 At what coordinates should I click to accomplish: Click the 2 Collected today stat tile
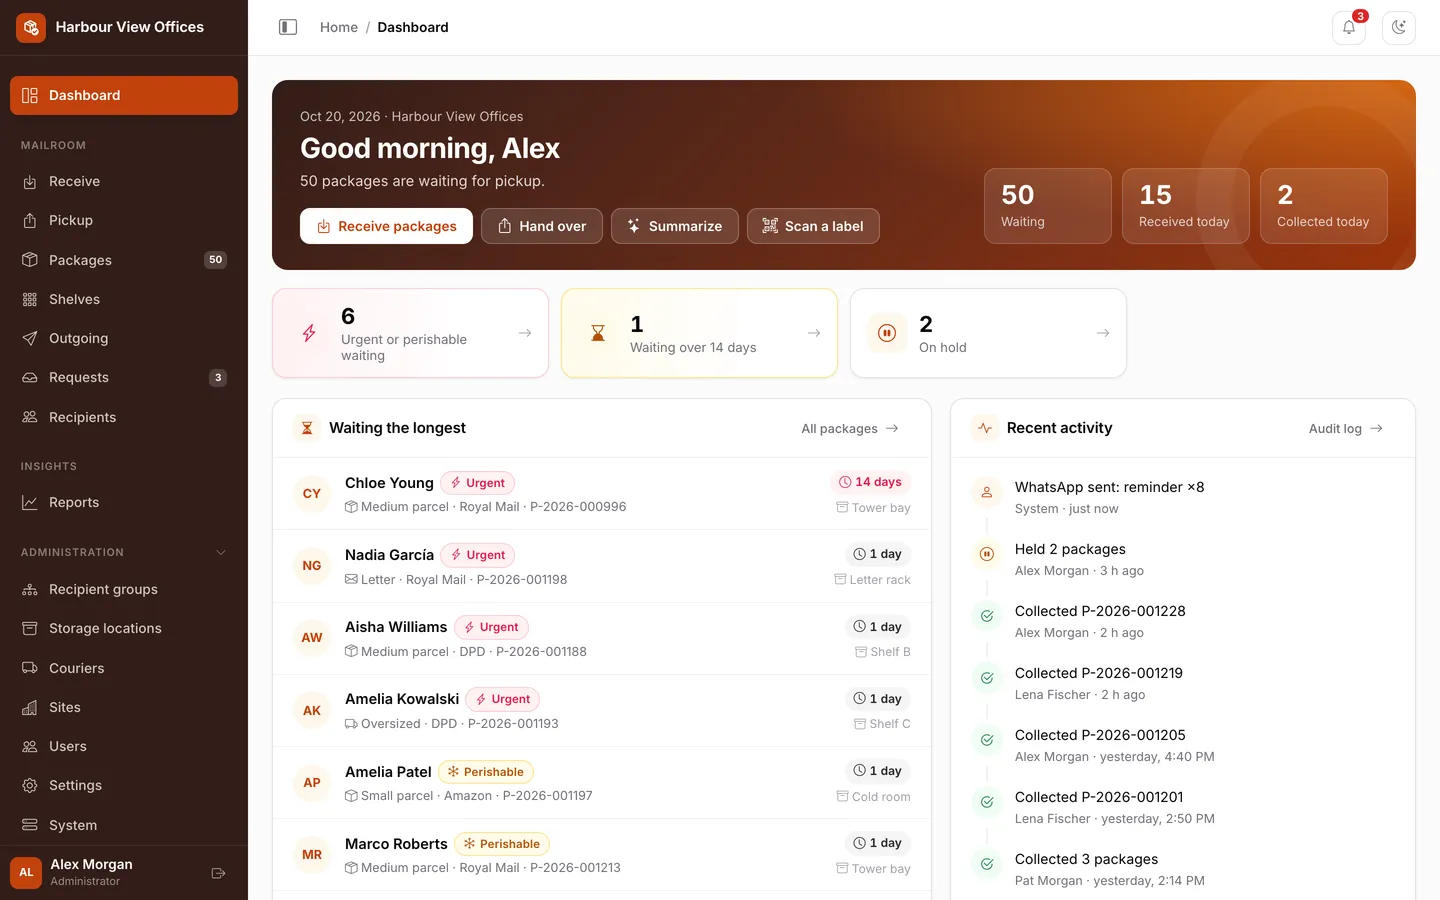[x=1324, y=206]
